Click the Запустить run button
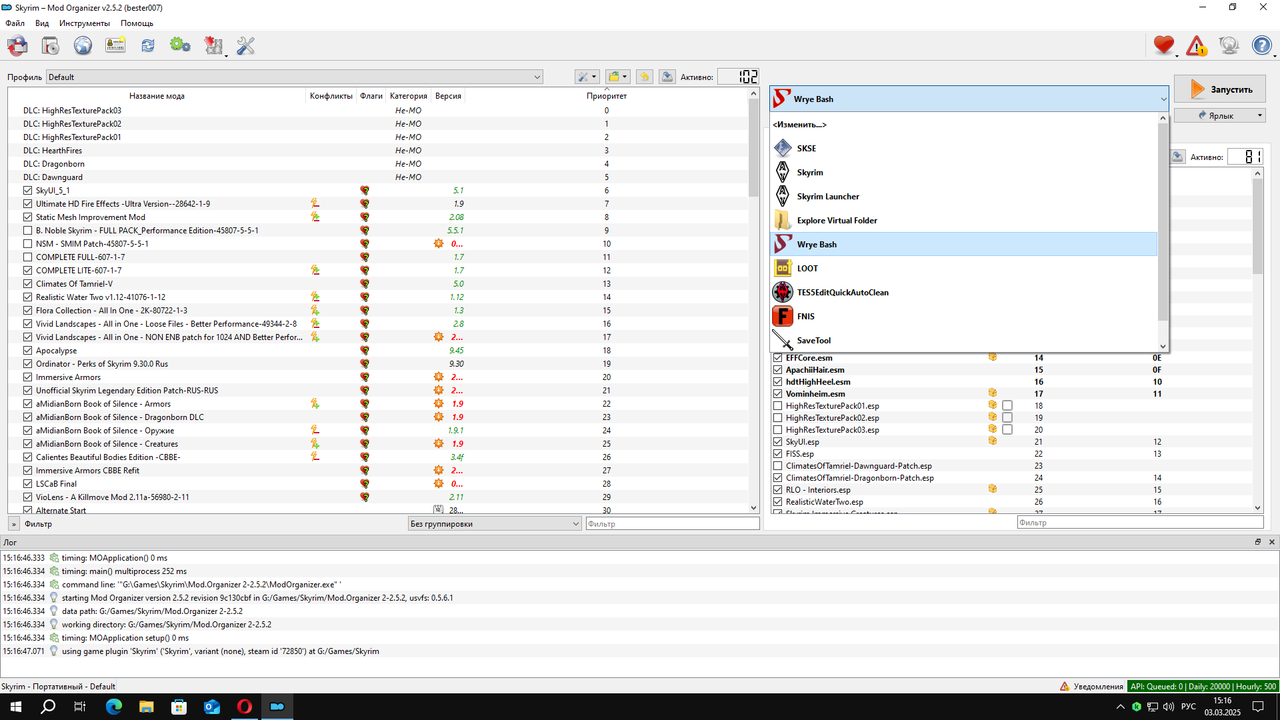Image resolution: width=1280 pixels, height=720 pixels. [1220, 88]
